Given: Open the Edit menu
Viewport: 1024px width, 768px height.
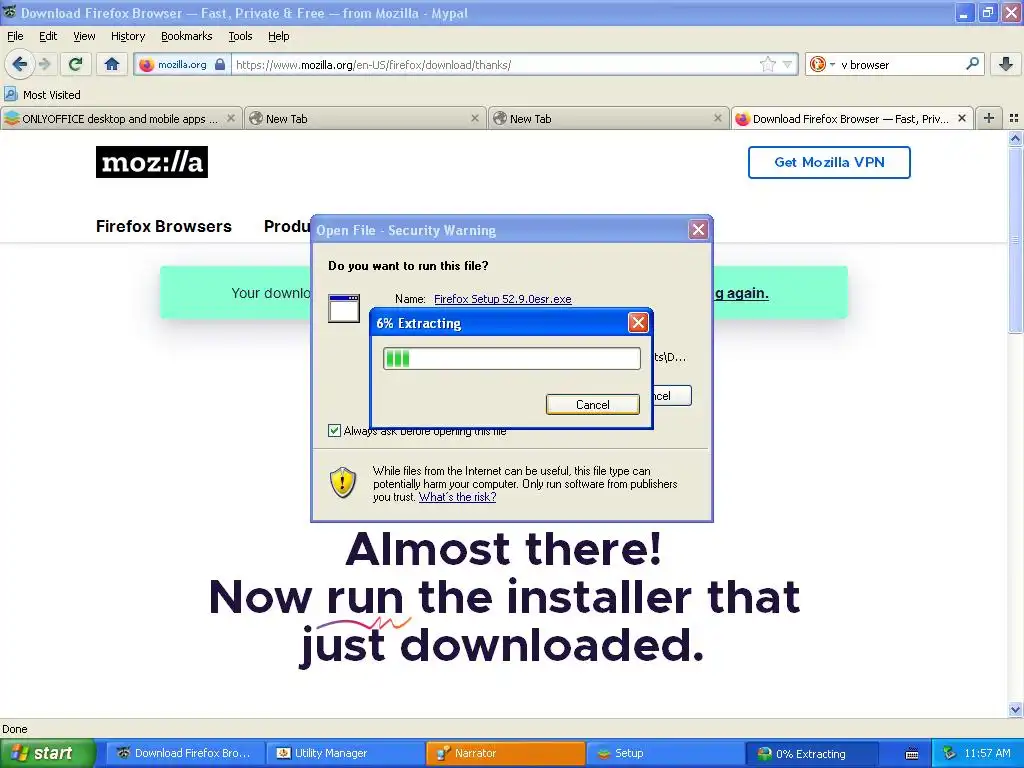Looking at the screenshot, I should coord(48,36).
